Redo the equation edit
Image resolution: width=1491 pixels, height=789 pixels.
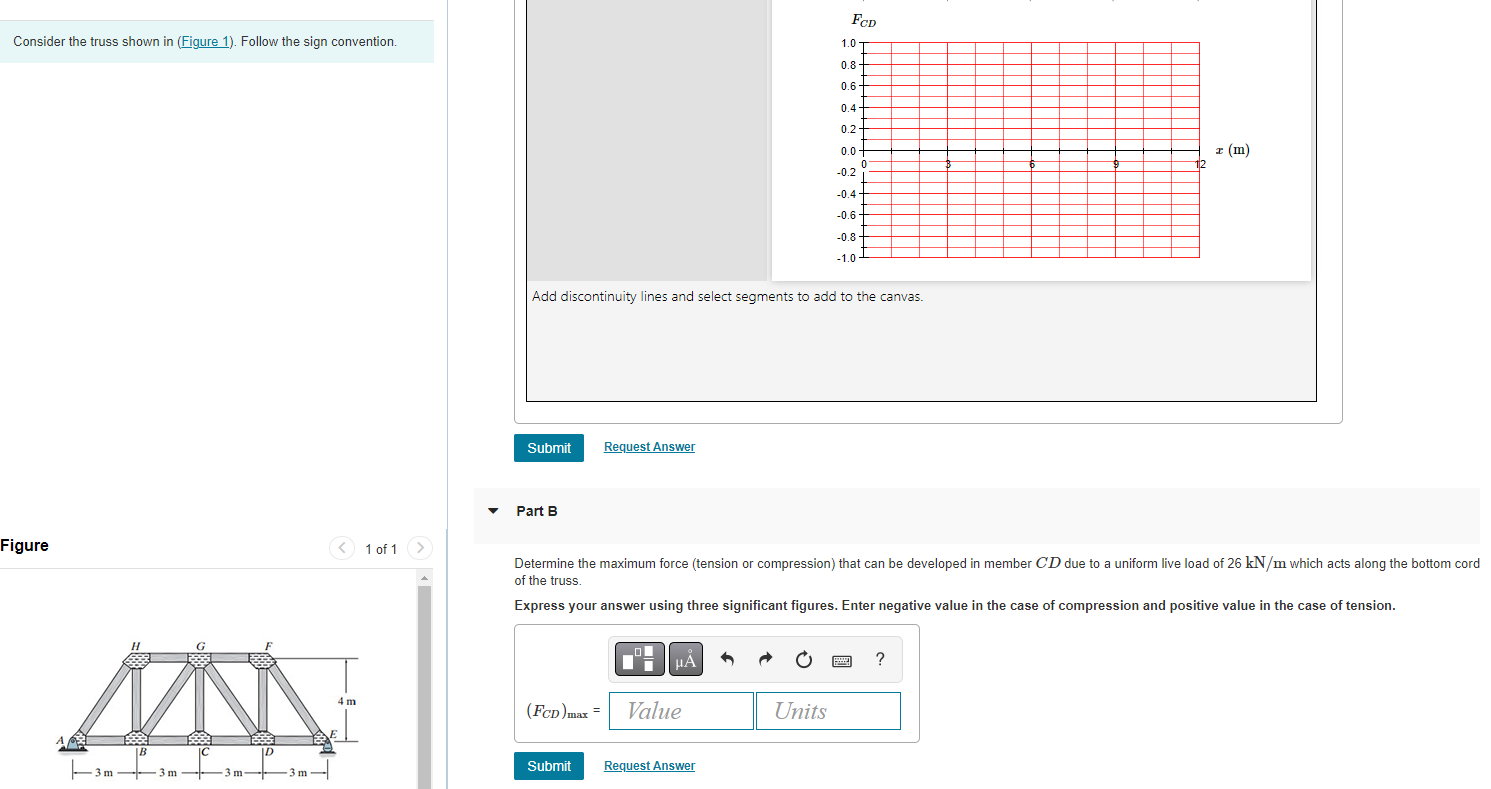pos(765,658)
